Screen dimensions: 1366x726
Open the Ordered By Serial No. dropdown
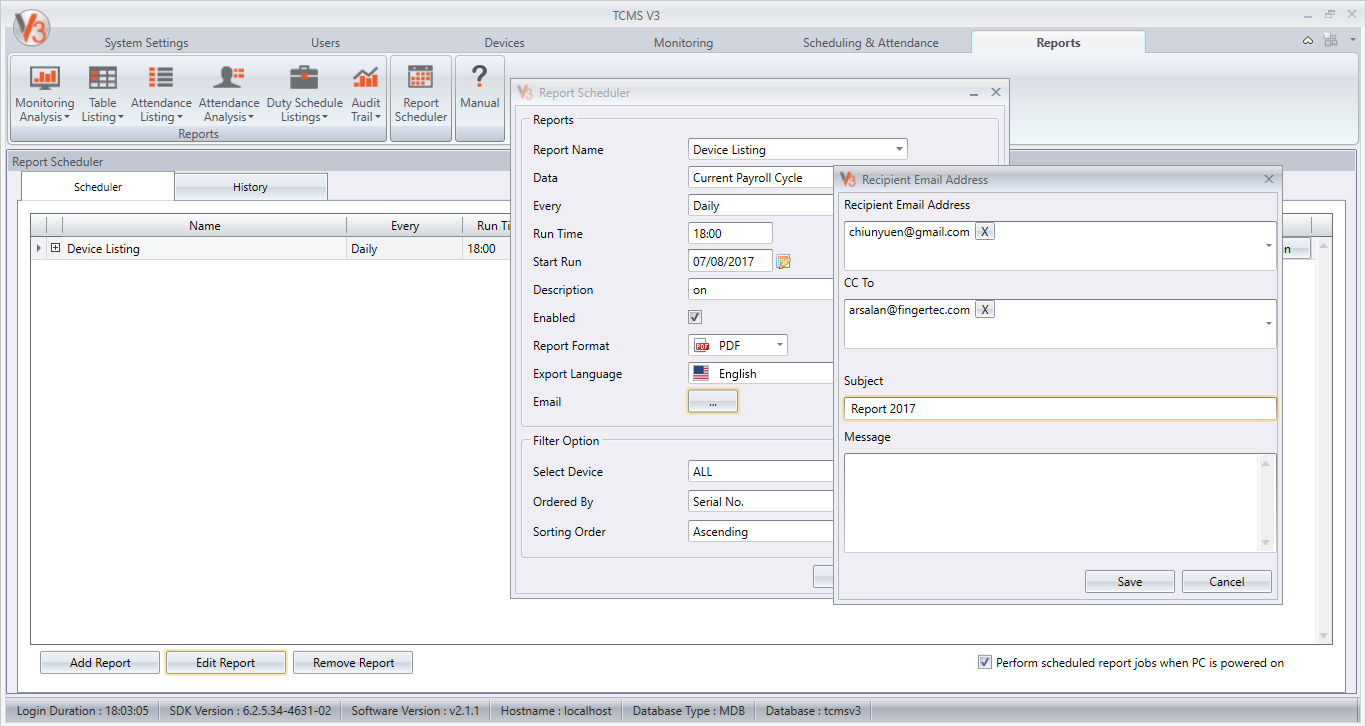(761, 502)
